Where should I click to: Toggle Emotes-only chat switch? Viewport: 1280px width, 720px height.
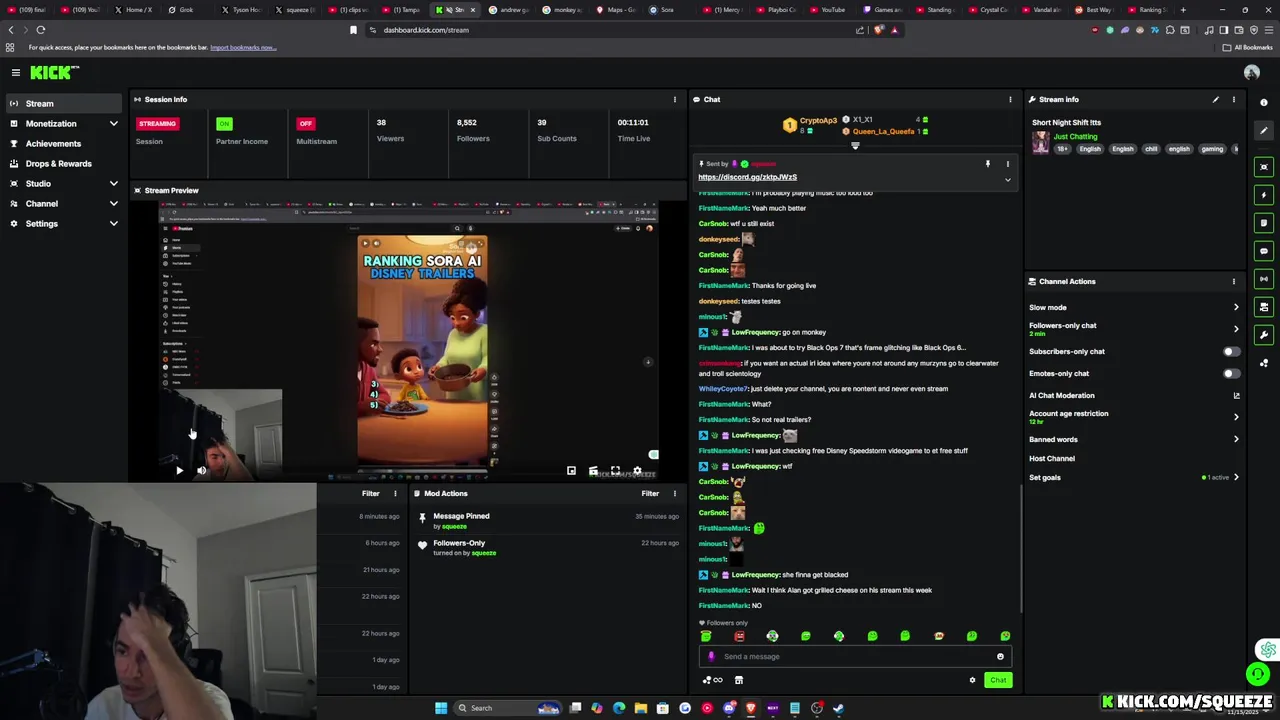[x=1231, y=373]
